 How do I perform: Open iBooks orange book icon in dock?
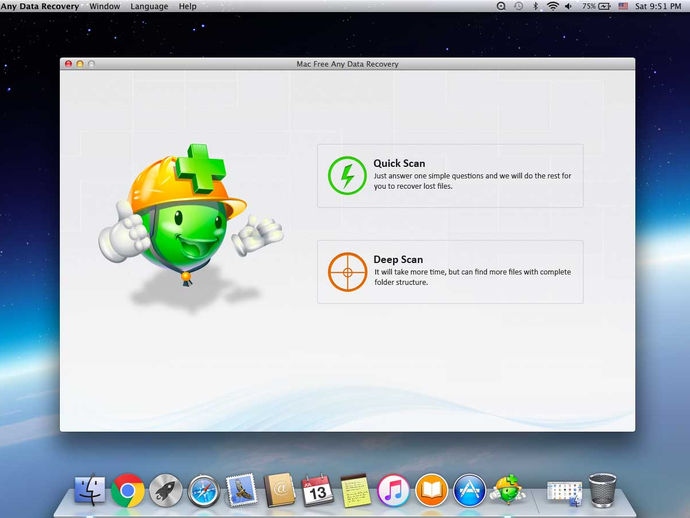pos(431,490)
